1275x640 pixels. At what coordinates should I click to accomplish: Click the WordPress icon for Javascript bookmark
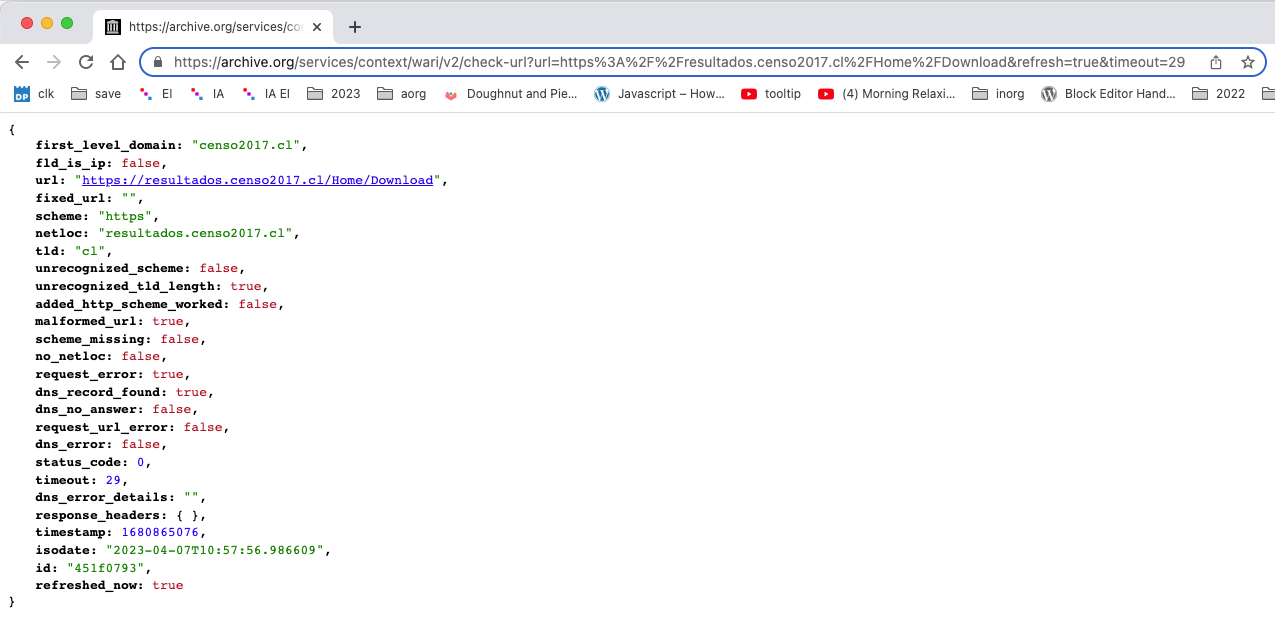pyautogui.click(x=602, y=93)
